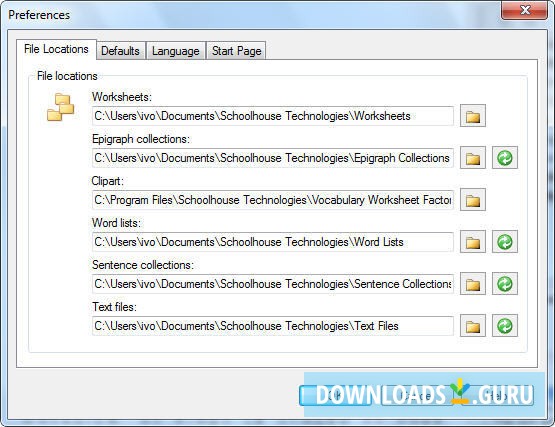Close the Preferences dialog window
Screen dimensions: 555x427
pos(525,10)
